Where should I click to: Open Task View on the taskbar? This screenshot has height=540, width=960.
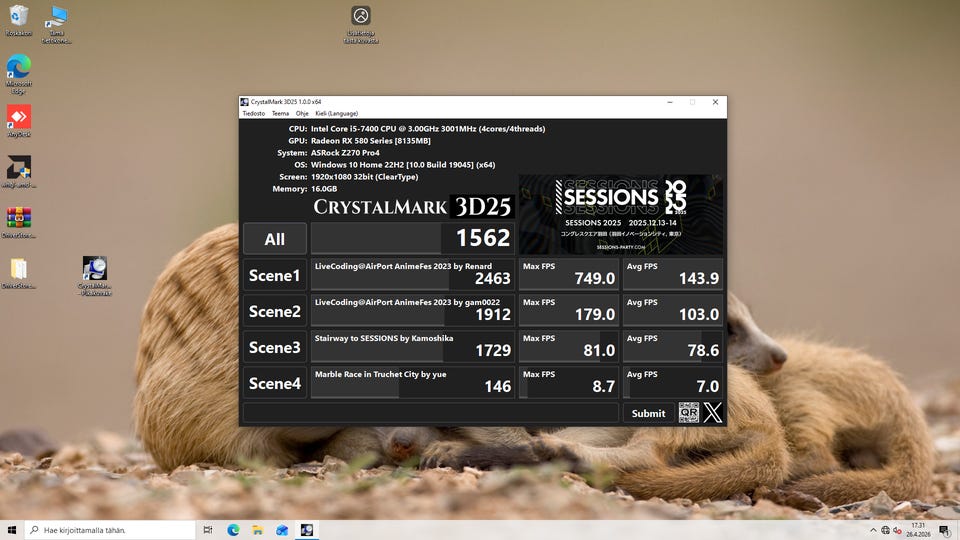208,530
